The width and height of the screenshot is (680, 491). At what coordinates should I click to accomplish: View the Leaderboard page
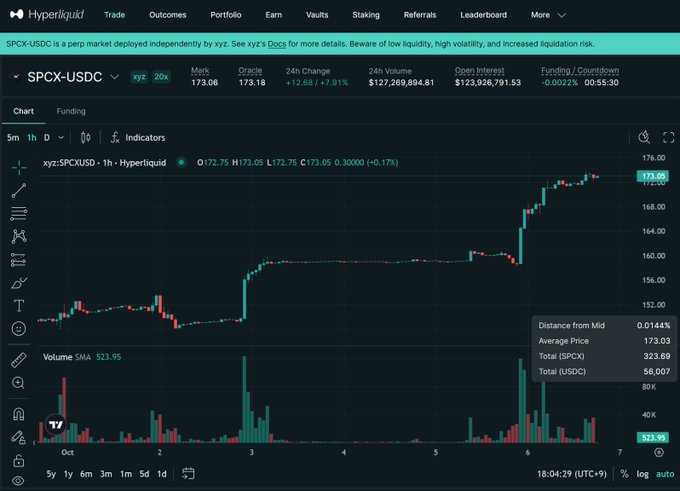(x=483, y=15)
